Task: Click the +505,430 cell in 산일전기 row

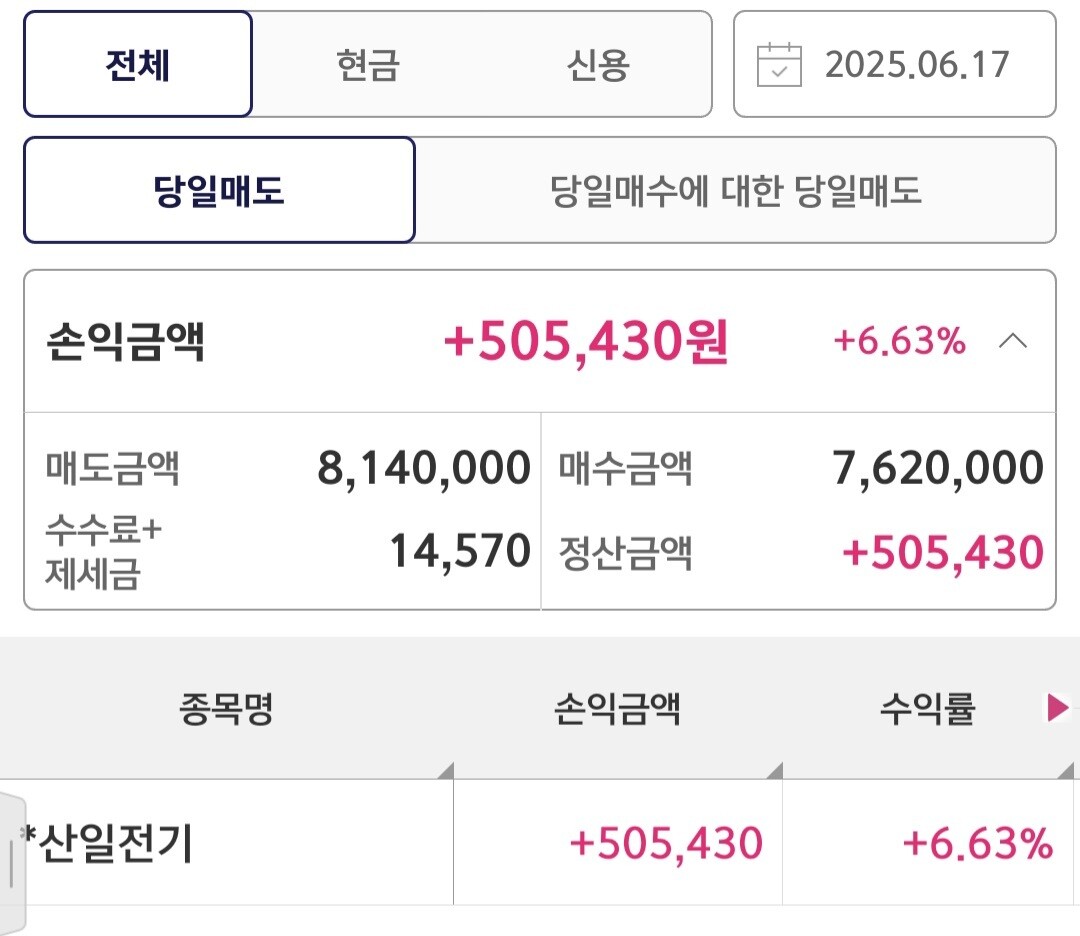Action: coord(665,844)
